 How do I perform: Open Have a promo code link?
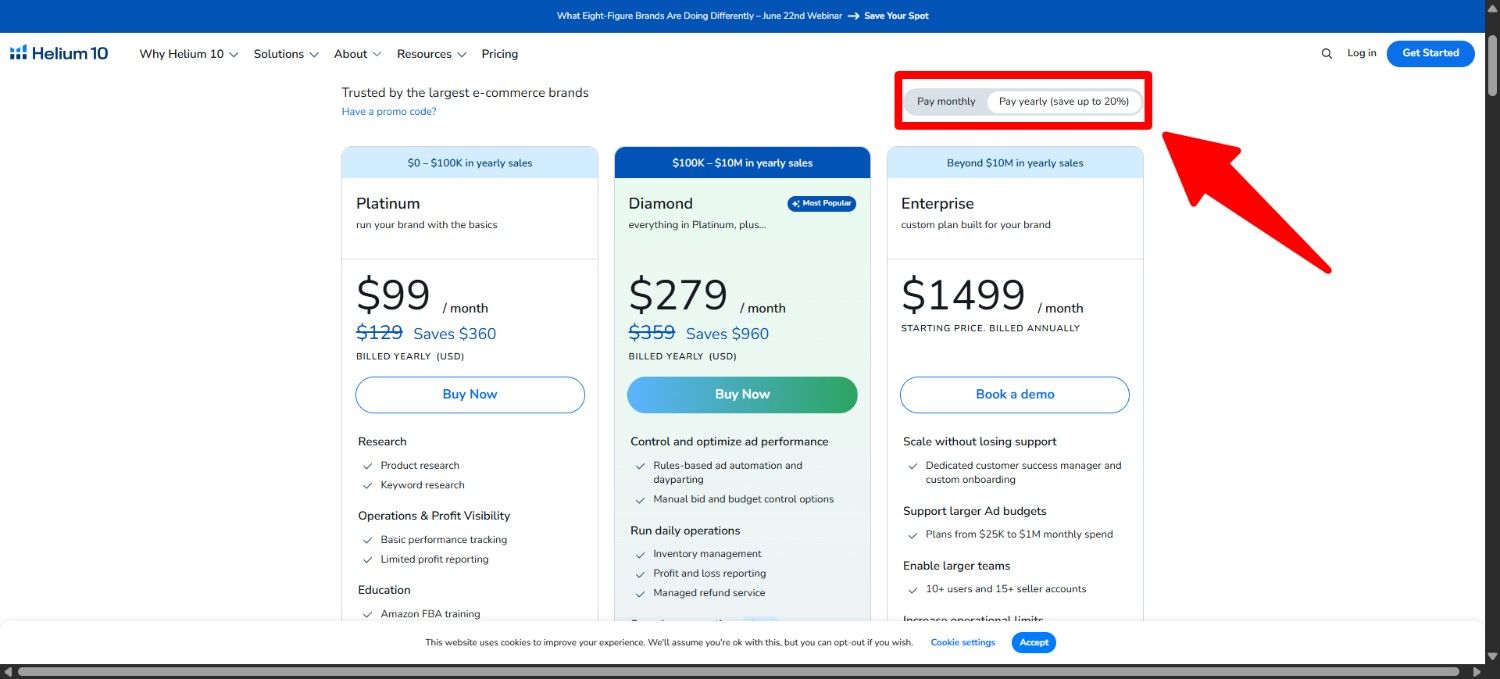point(389,111)
